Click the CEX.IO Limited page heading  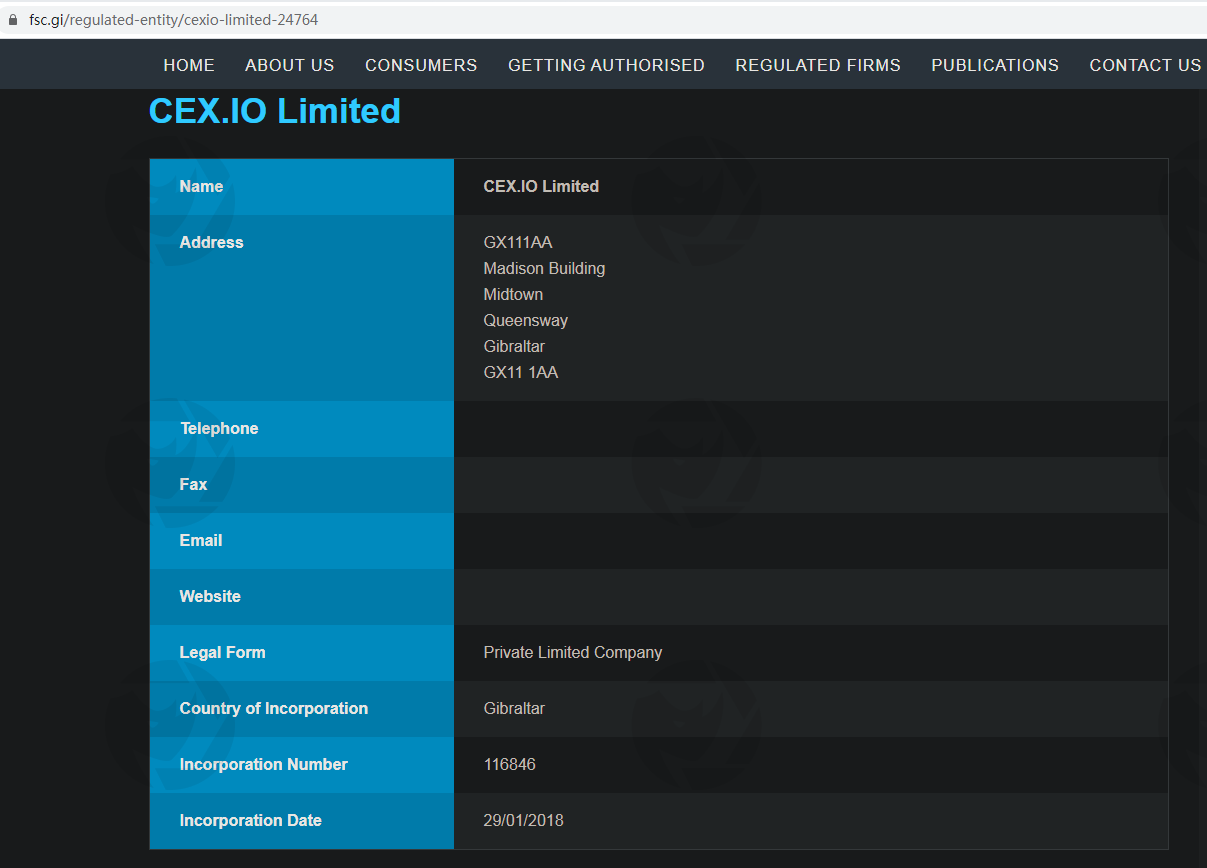click(x=274, y=111)
